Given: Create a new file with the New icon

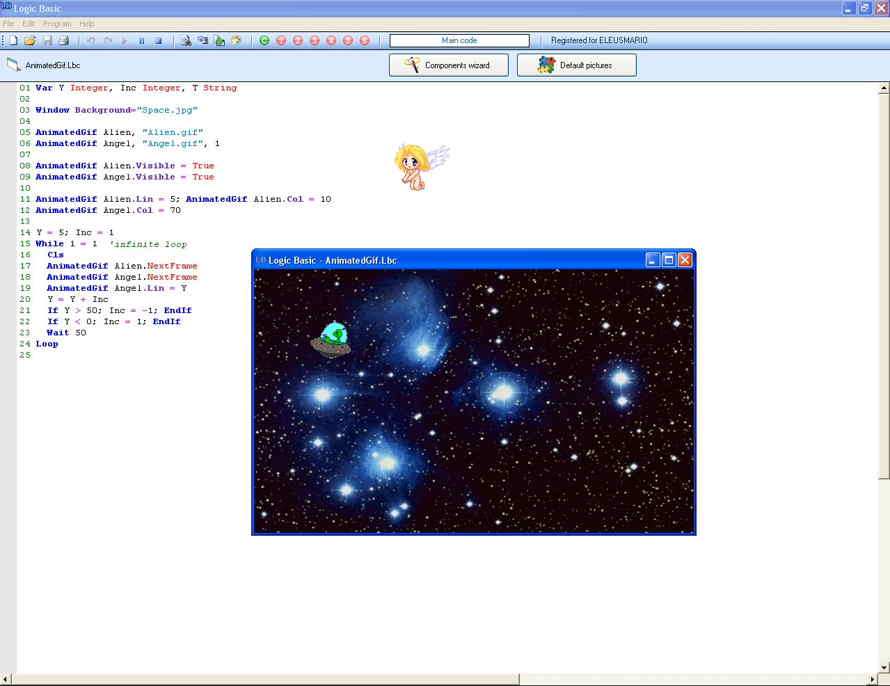Looking at the screenshot, I should point(13,40).
